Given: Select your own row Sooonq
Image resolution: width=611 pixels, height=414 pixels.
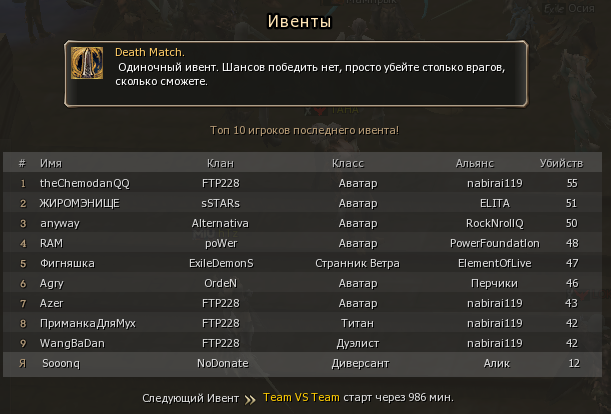Looking at the screenshot, I should tap(61, 363).
